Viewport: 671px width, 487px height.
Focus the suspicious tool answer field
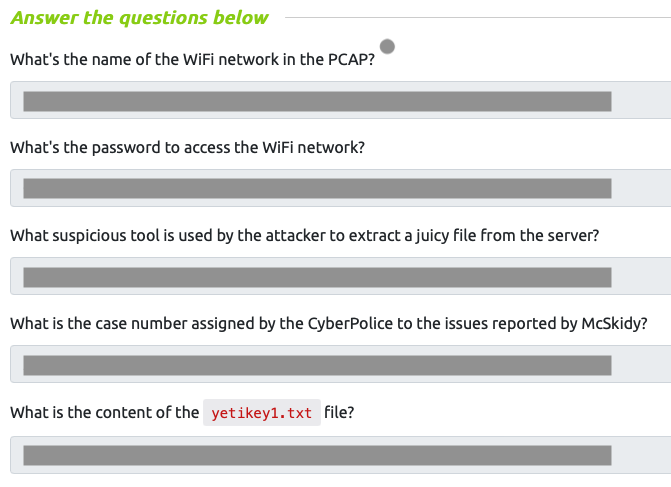point(341,276)
